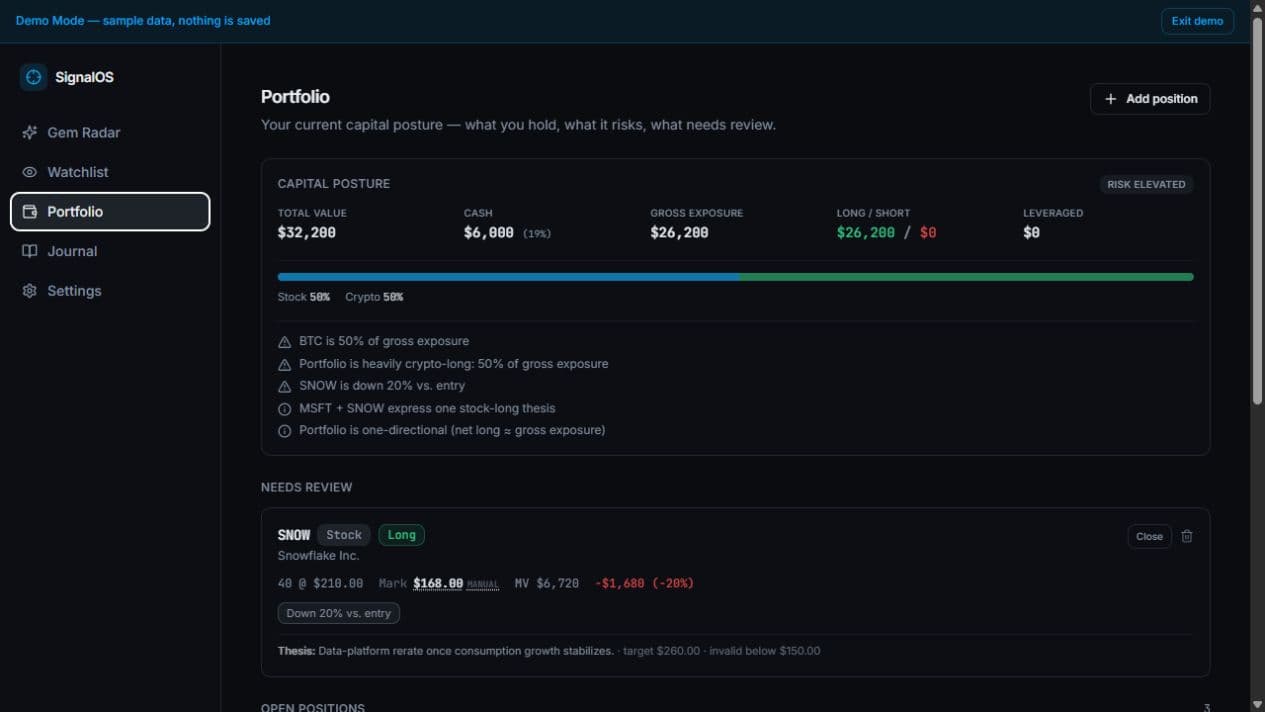Screen dimensions: 1265x712
Task: Click the Stock 50% legend label
Action: [x=304, y=297]
